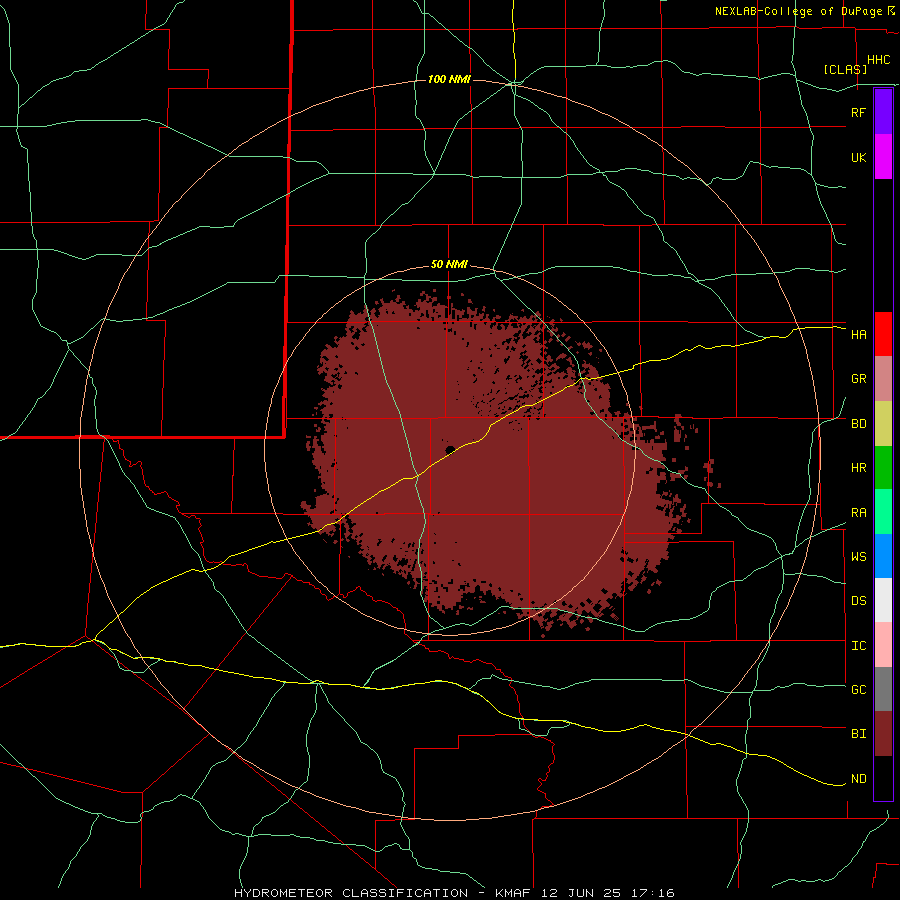This screenshot has width=900, height=900.
Task: Click the BI legend label
Action: [858, 734]
